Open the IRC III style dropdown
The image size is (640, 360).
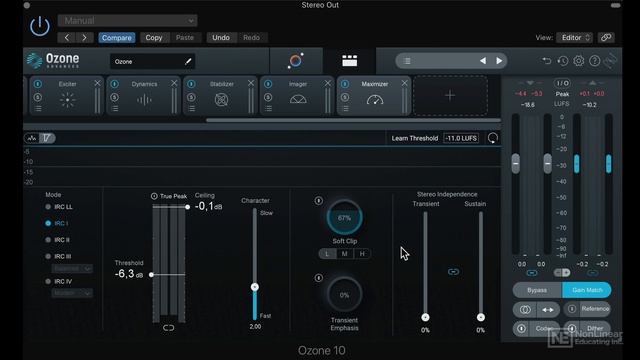(72, 269)
